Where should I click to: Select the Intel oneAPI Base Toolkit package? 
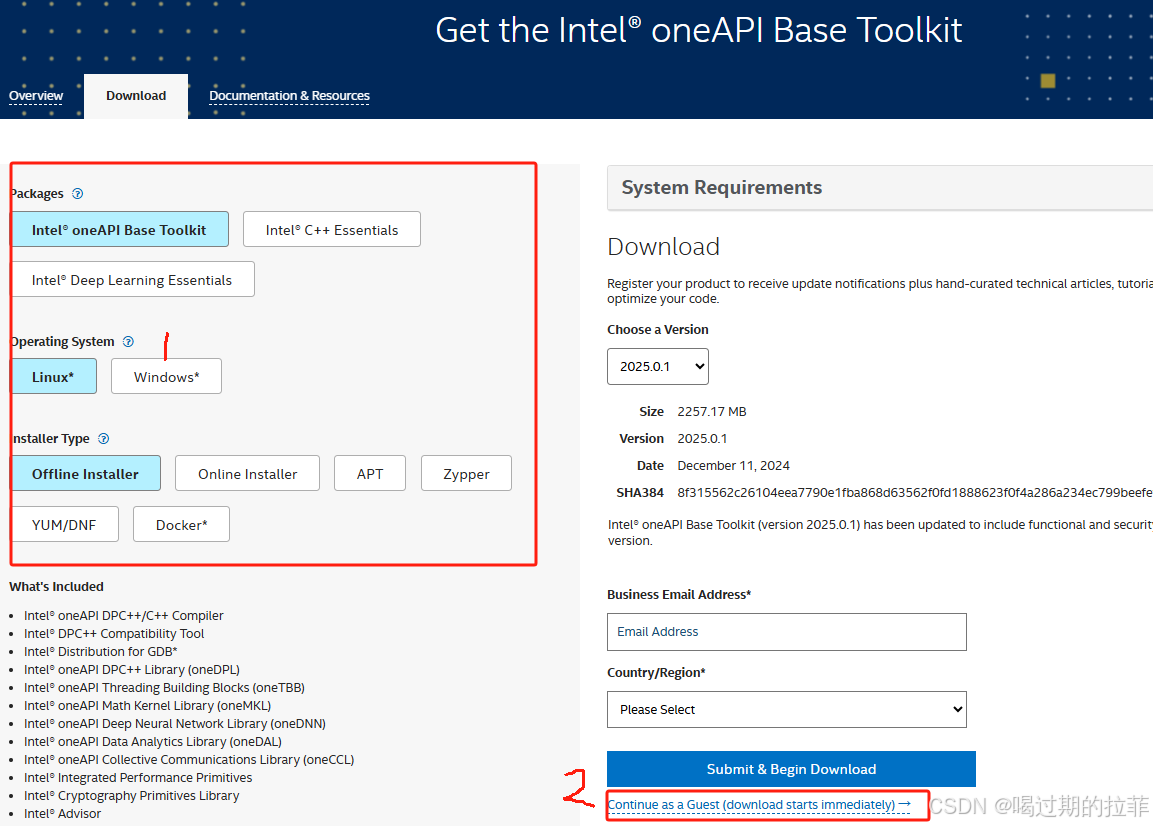tap(119, 229)
